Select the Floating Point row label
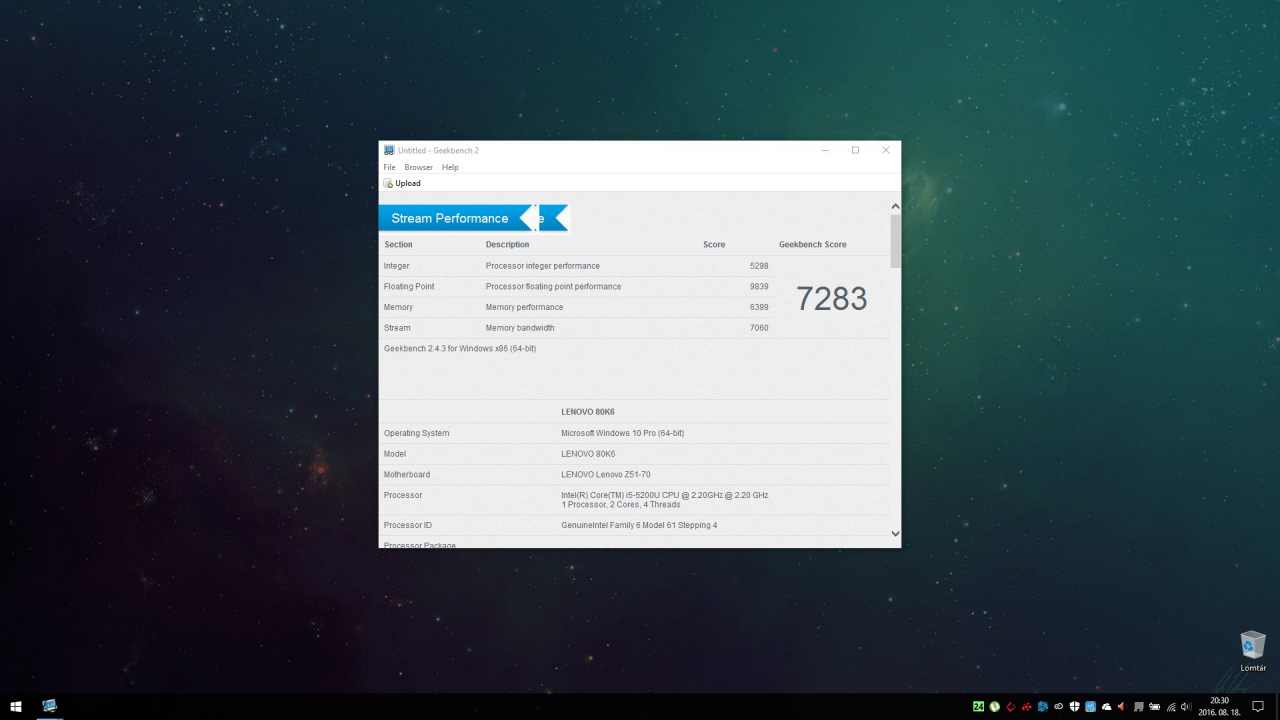The width and height of the screenshot is (1280, 720). tap(409, 286)
